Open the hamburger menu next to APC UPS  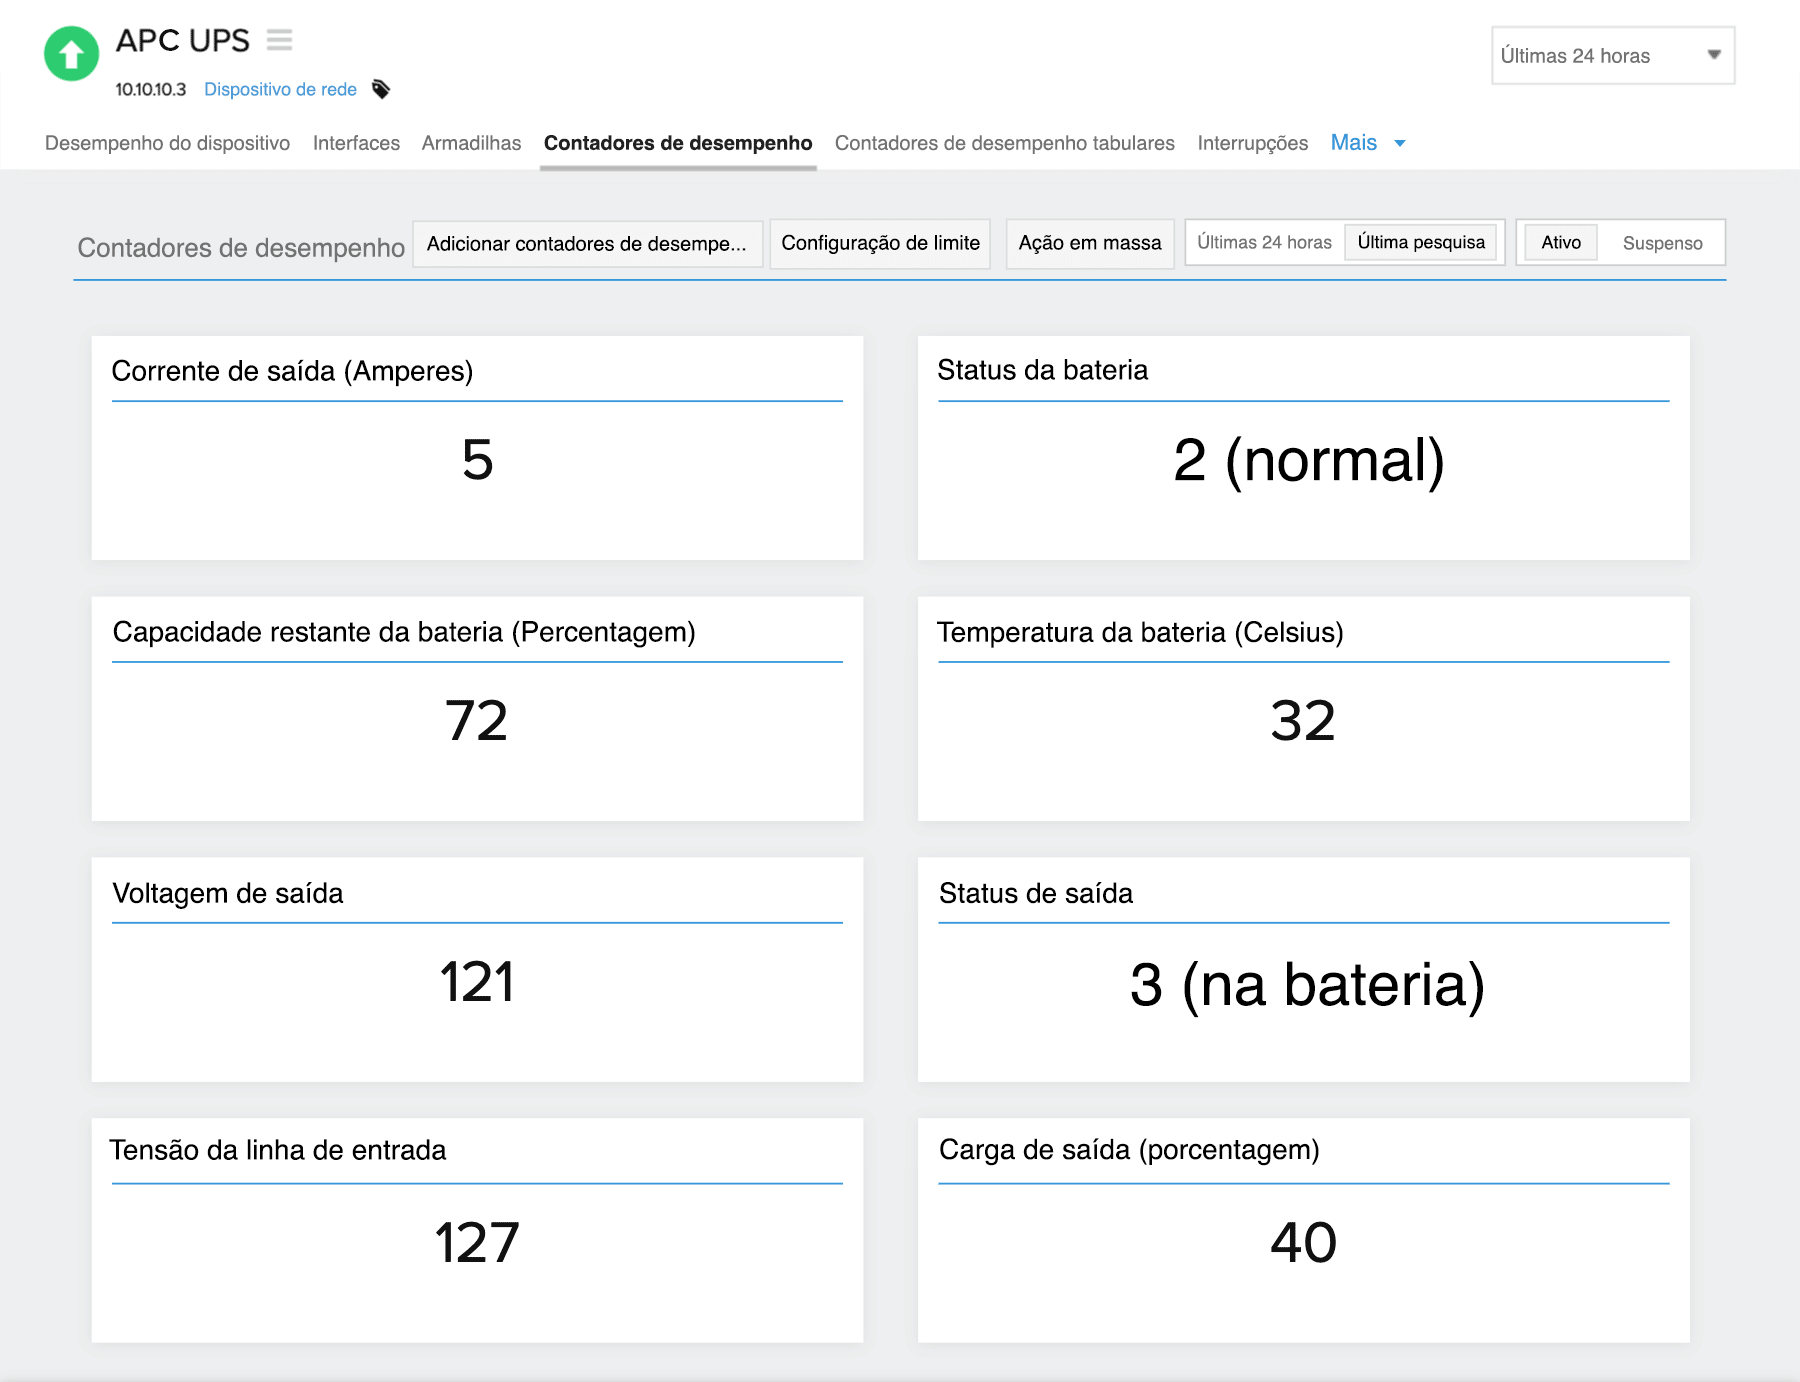tap(279, 40)
